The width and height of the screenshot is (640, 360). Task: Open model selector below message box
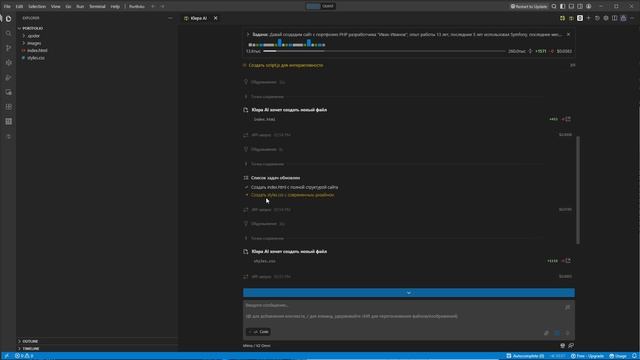click(x=257, y=346)
